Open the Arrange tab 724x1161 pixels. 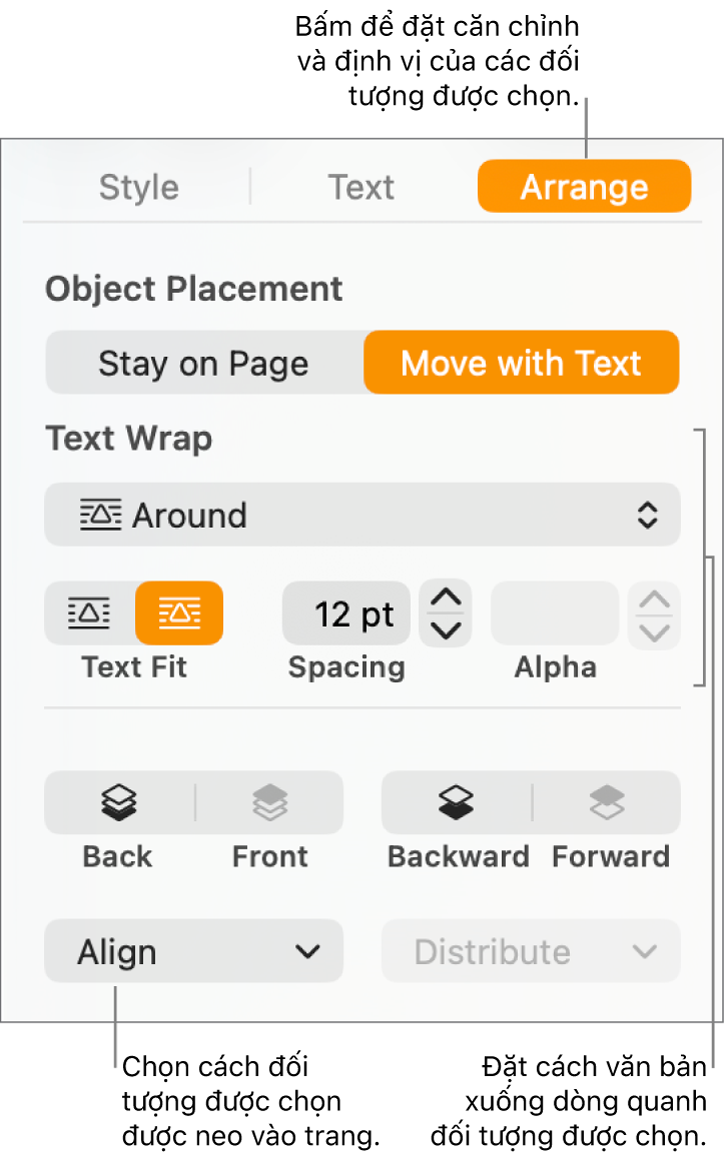pyautogui.click(x=584, y=187)
